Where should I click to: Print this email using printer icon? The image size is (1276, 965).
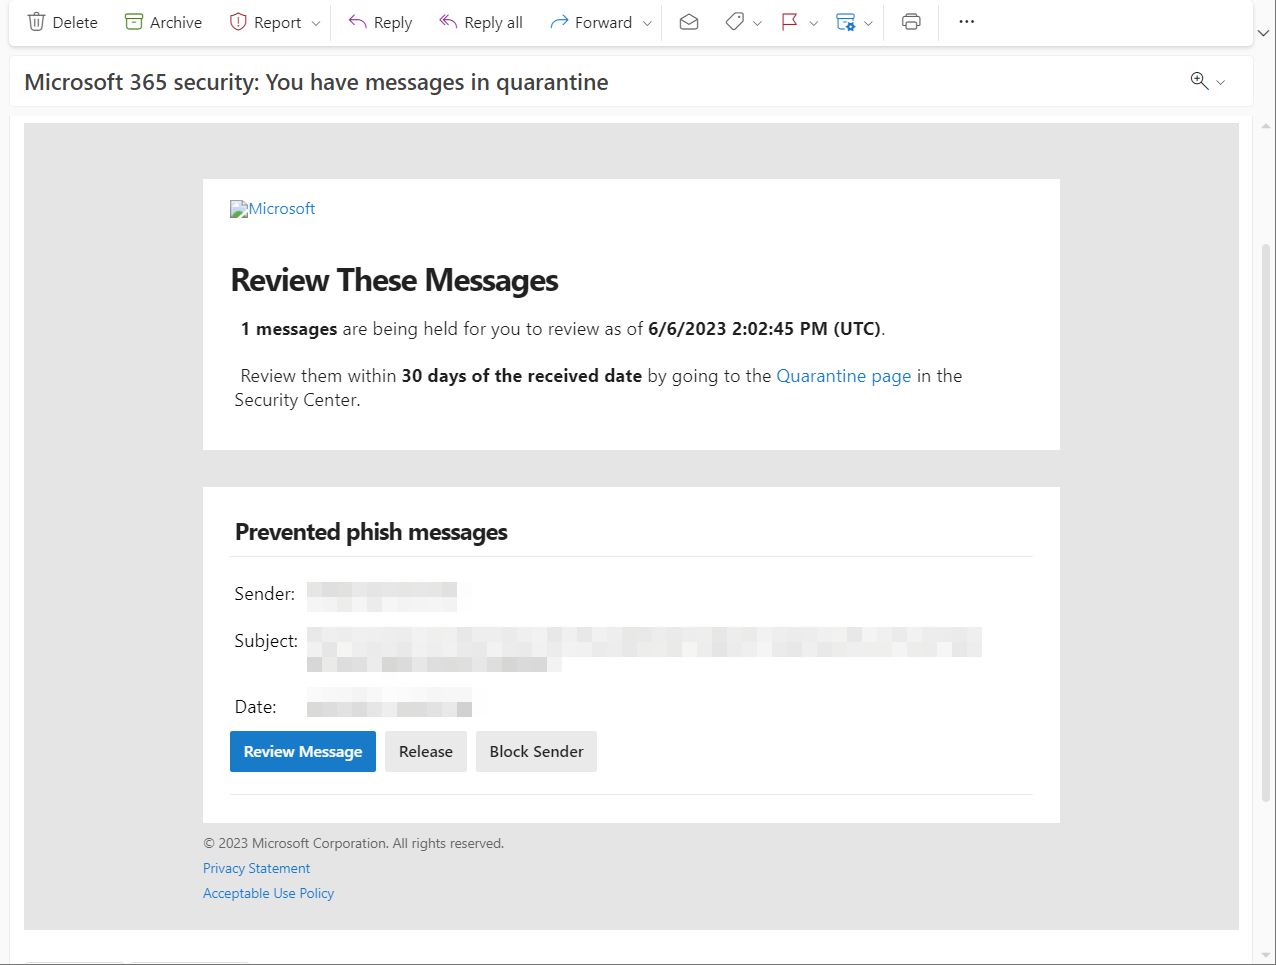911,22
